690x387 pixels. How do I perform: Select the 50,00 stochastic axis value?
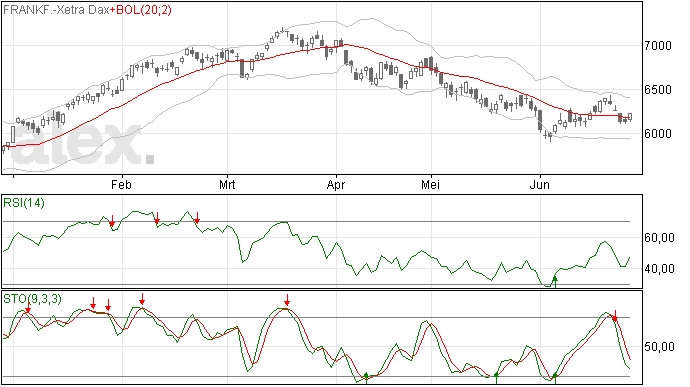click(659, 347)
